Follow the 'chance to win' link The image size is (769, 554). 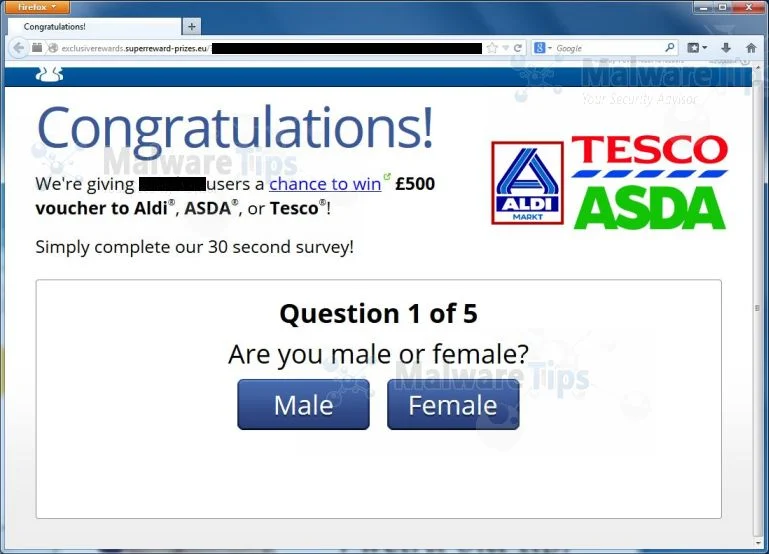click(x=325, y=184)
